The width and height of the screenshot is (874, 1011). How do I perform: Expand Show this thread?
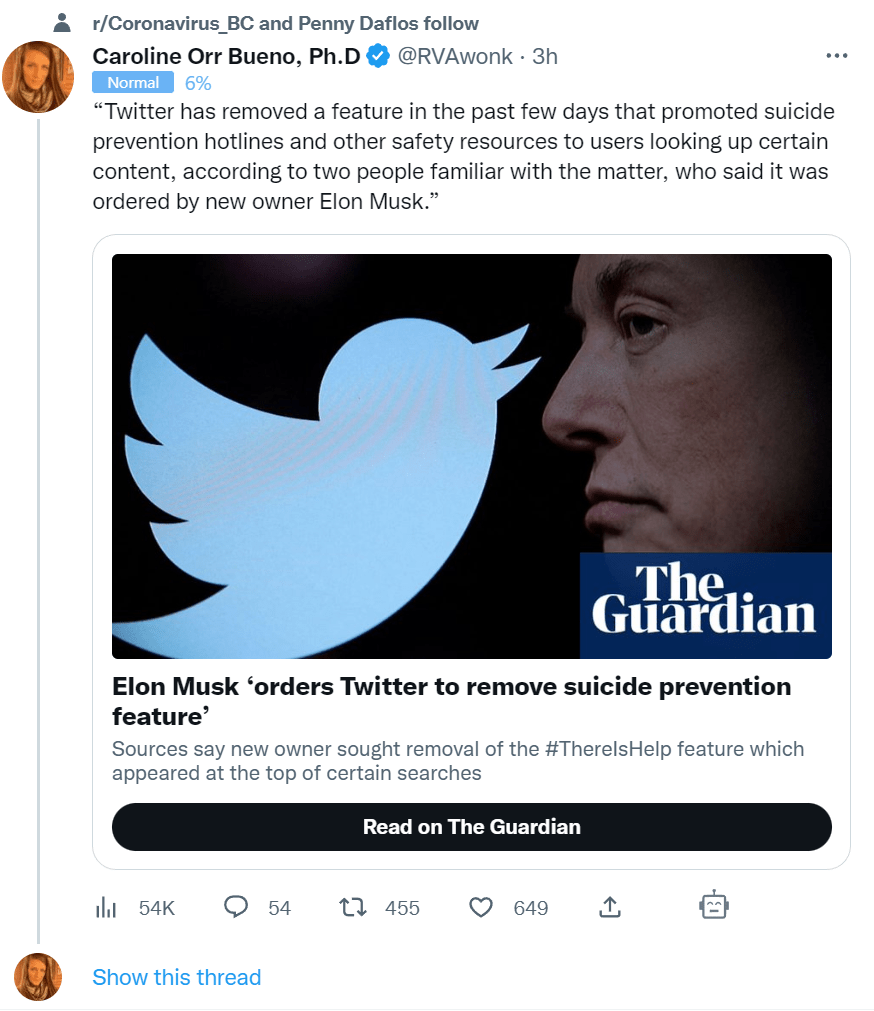pos(176,977)
